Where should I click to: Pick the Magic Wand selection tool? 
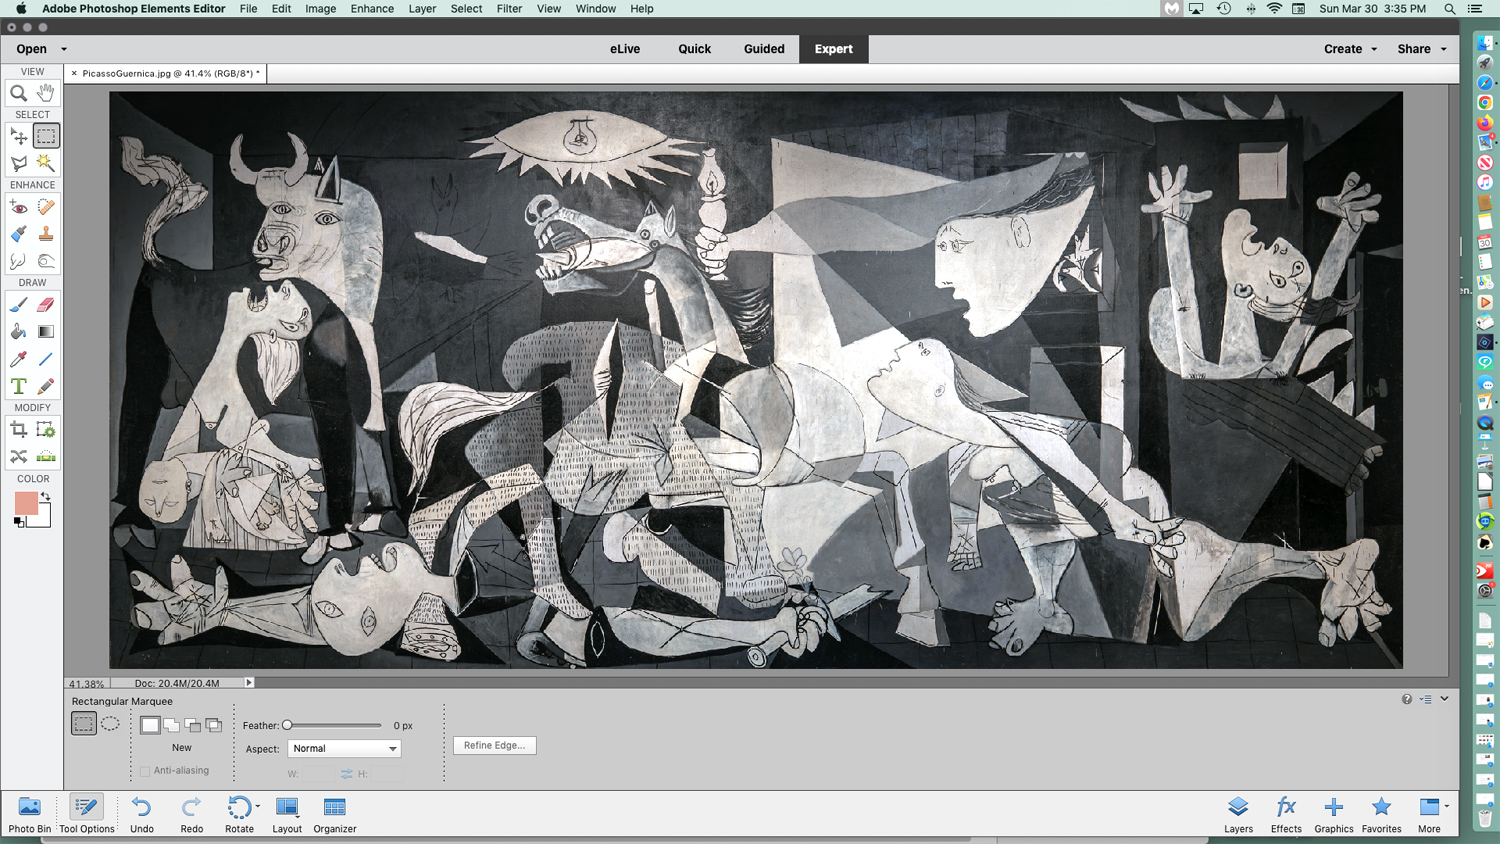(x=46, y=163)
